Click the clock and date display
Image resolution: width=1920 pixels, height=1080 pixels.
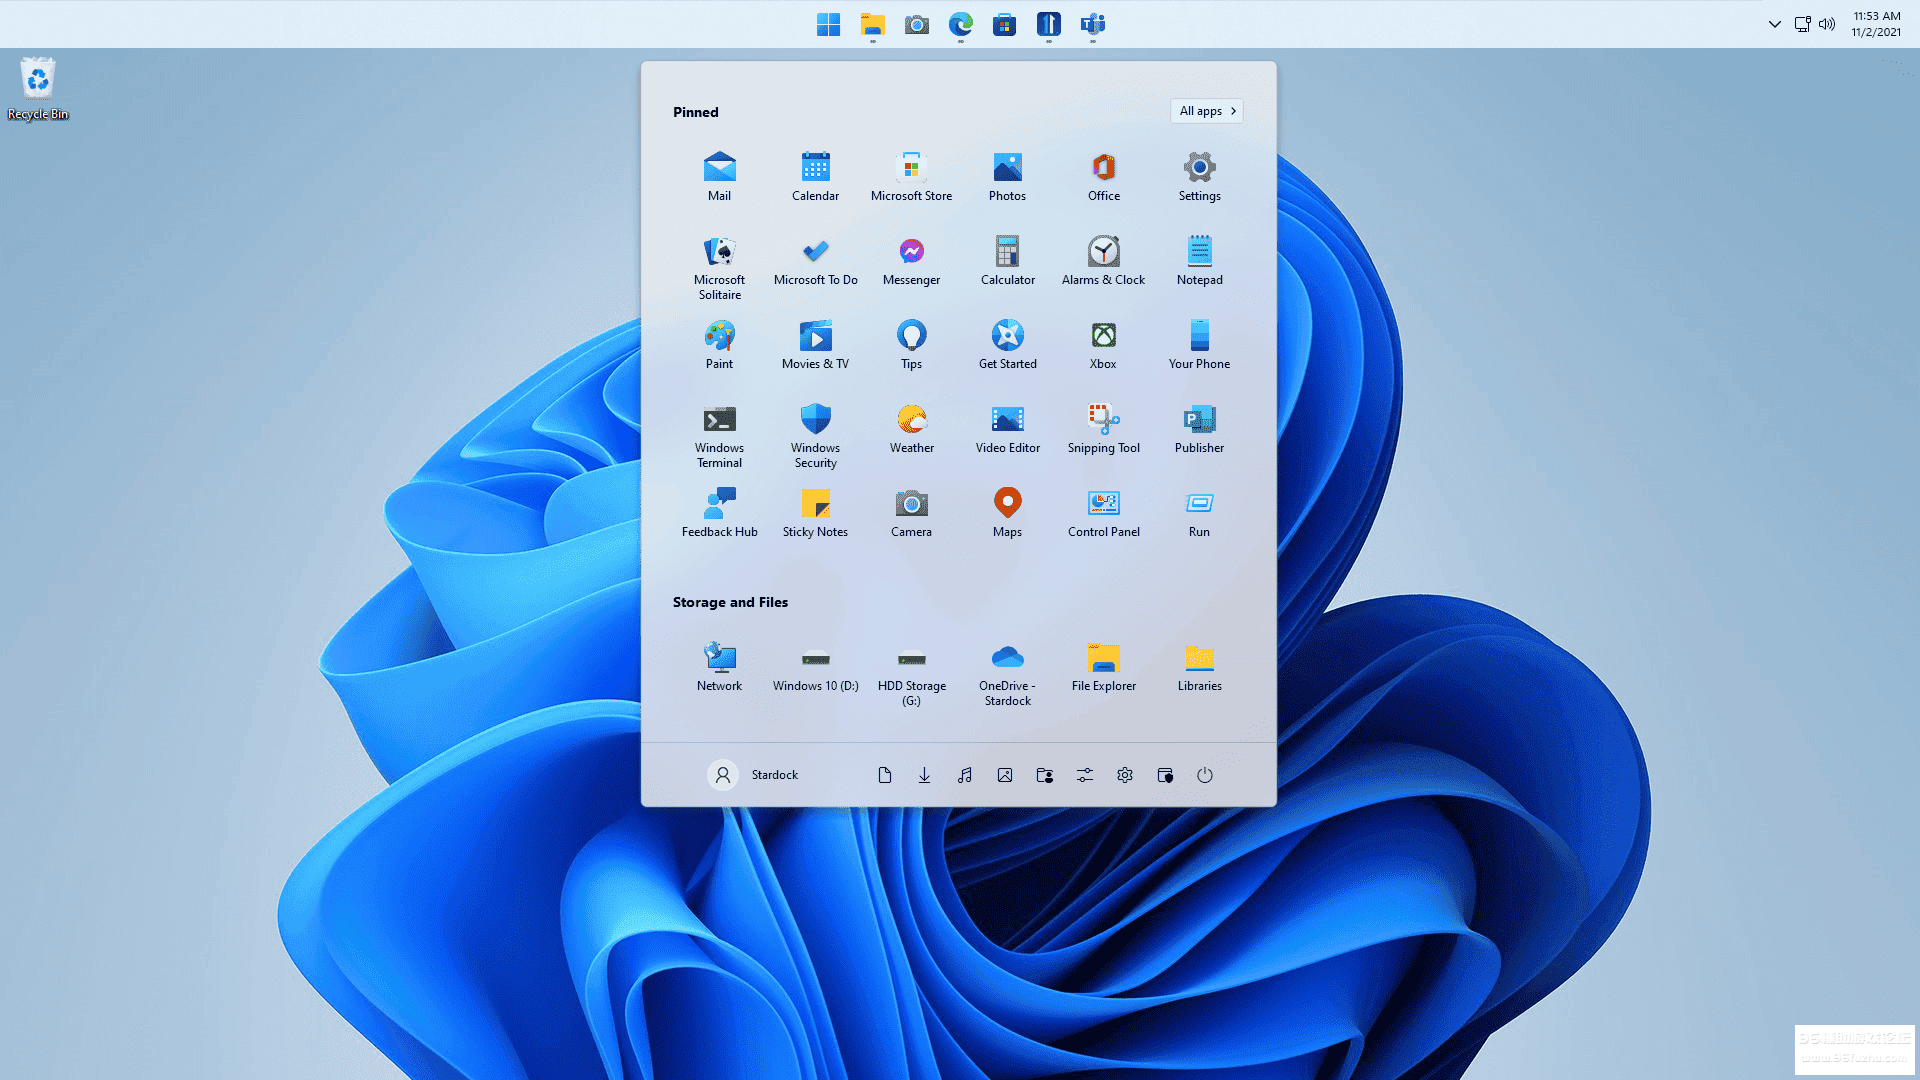(x=1875, y=24)
